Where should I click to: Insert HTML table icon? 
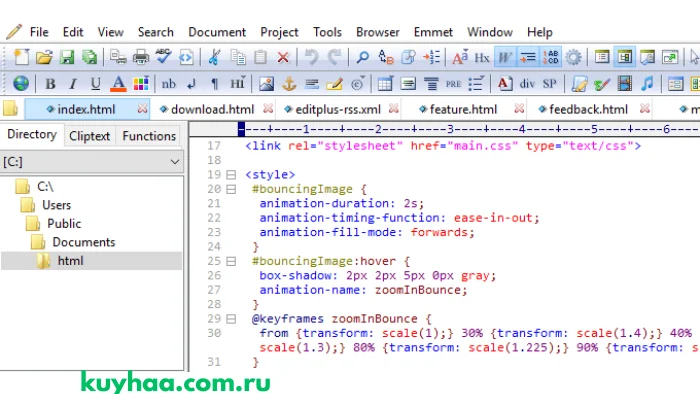pyautogui.click(x=385, y=83)
